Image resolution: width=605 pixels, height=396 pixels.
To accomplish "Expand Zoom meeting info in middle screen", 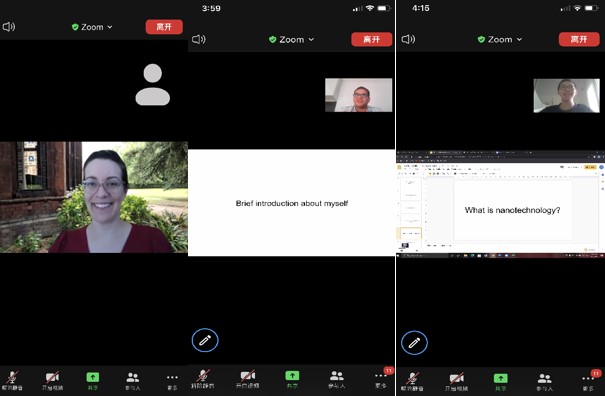I will 291,39.
